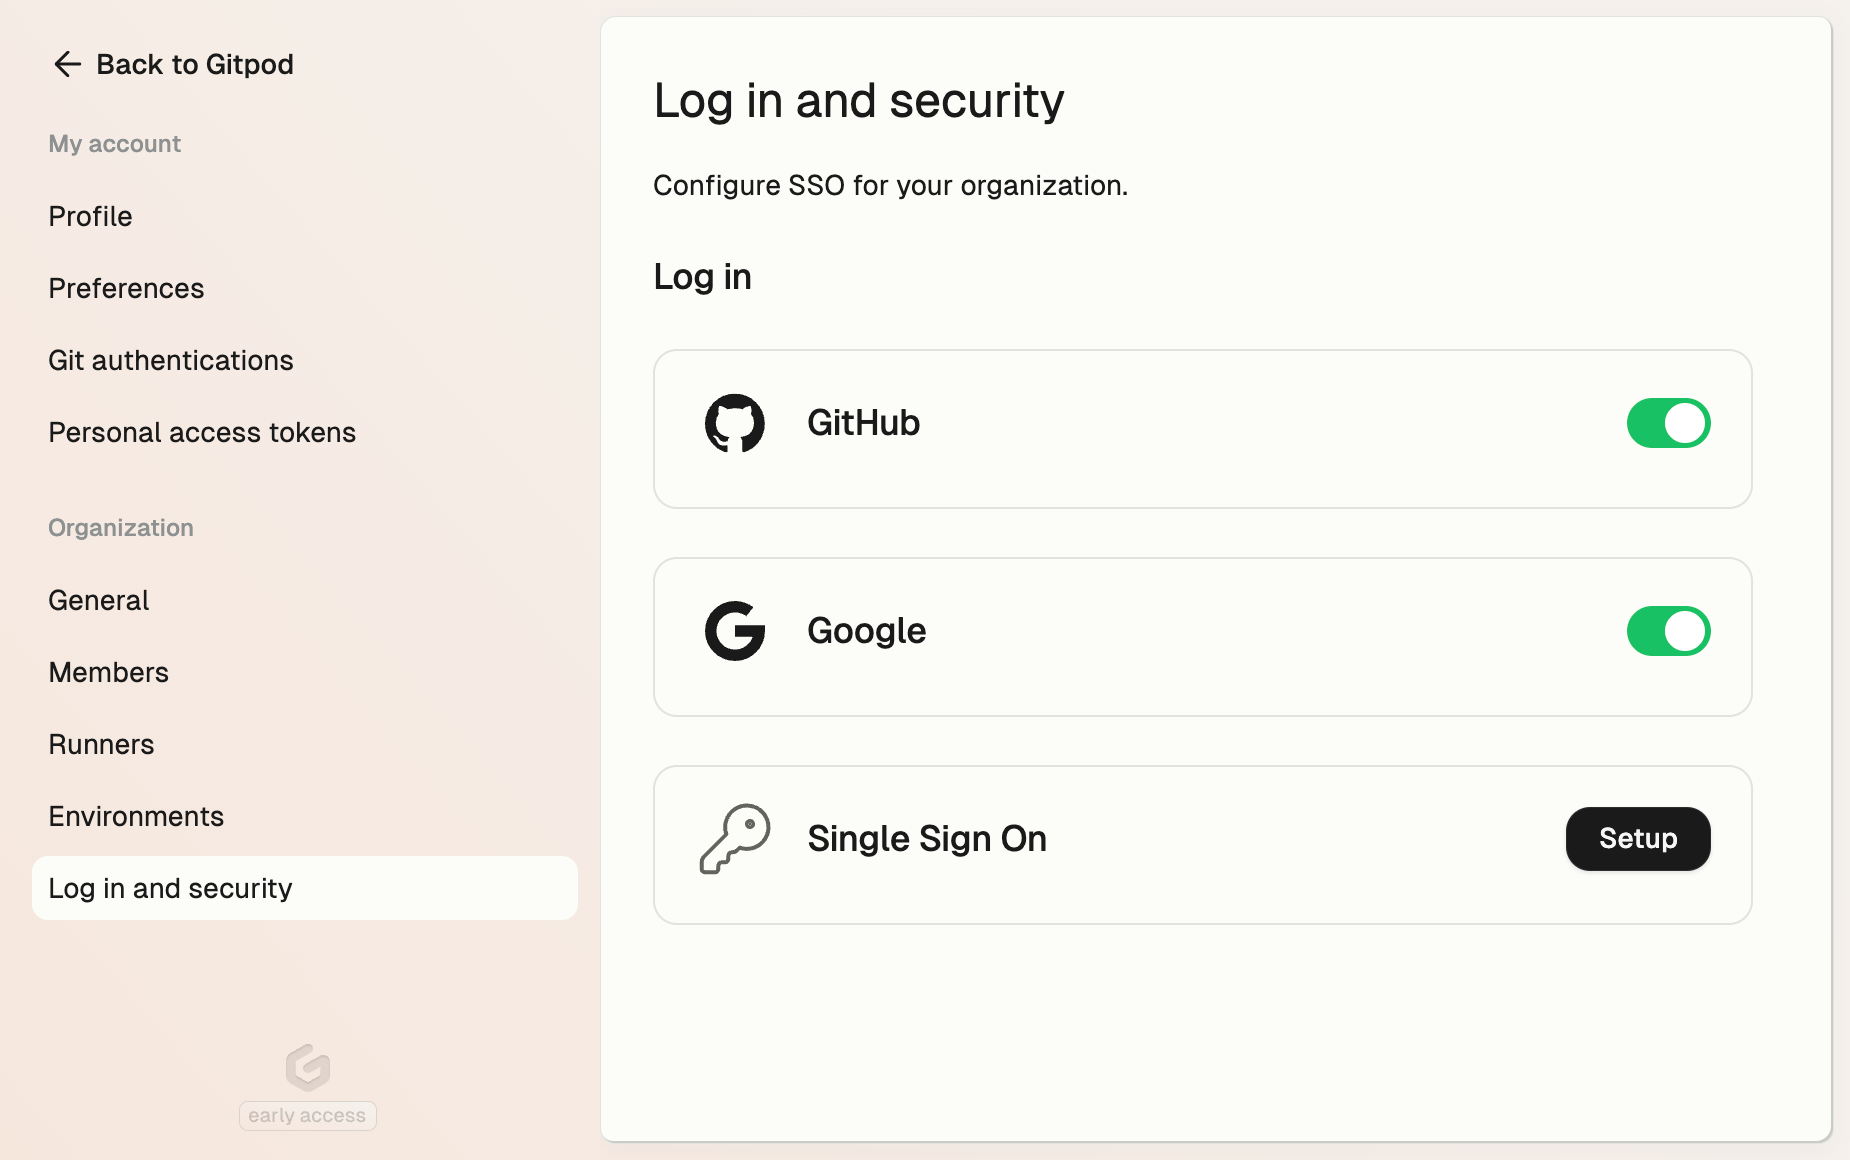This screenshot has width=1850, height=1160.
Task: Click the early access badge
Action: click(308, 1115)
